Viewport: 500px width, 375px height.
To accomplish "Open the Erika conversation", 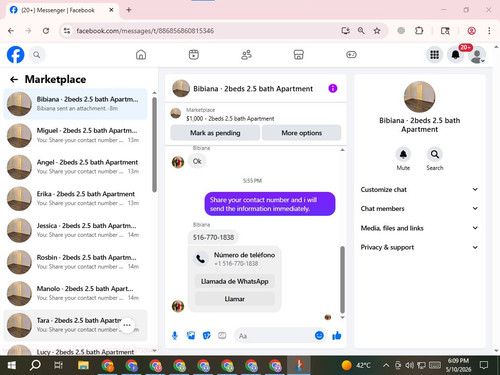I will click(x=75, y=198).
